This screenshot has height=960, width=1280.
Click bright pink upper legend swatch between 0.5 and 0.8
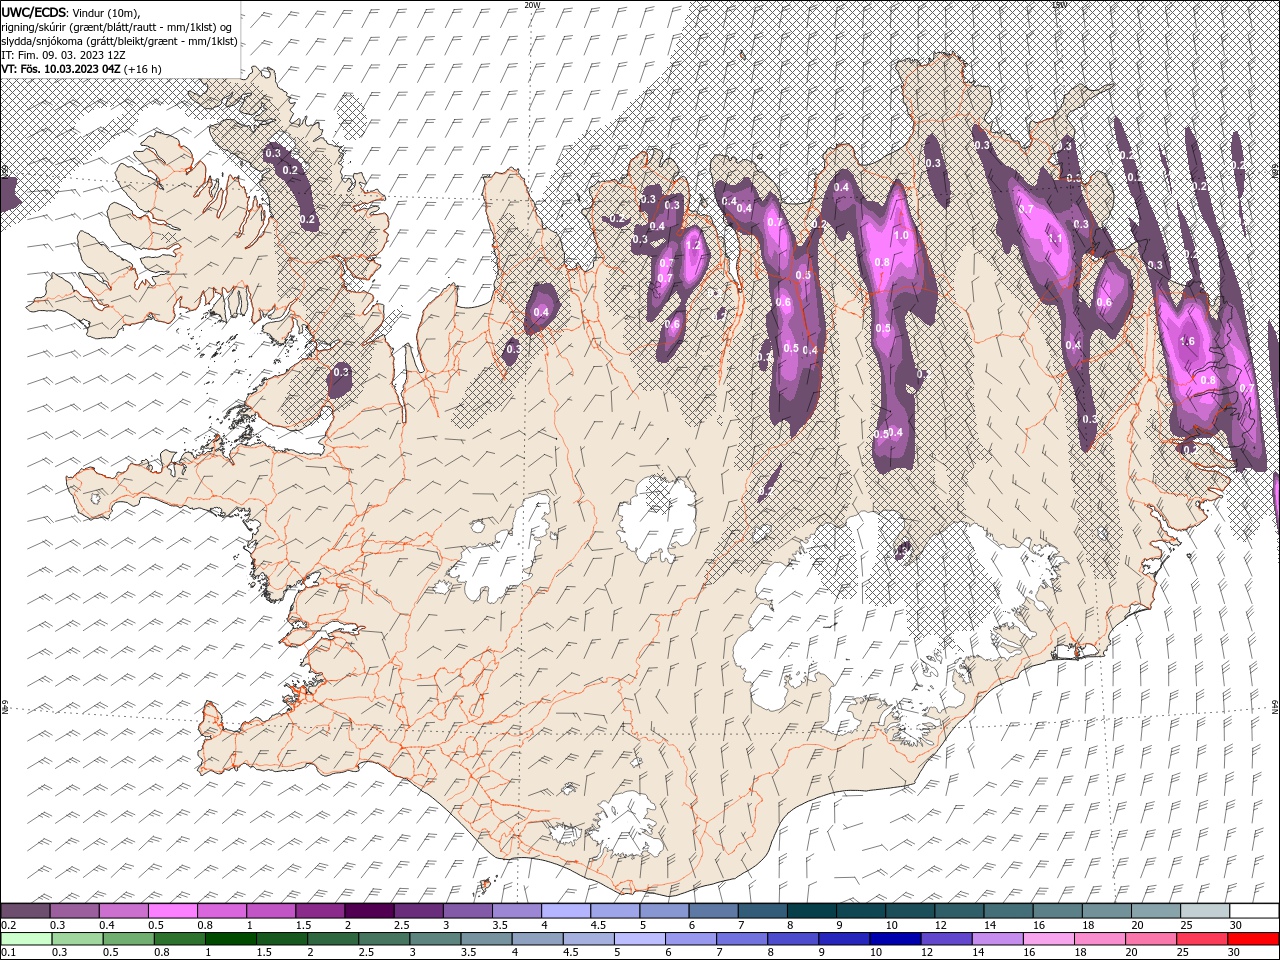click(172, 911)
